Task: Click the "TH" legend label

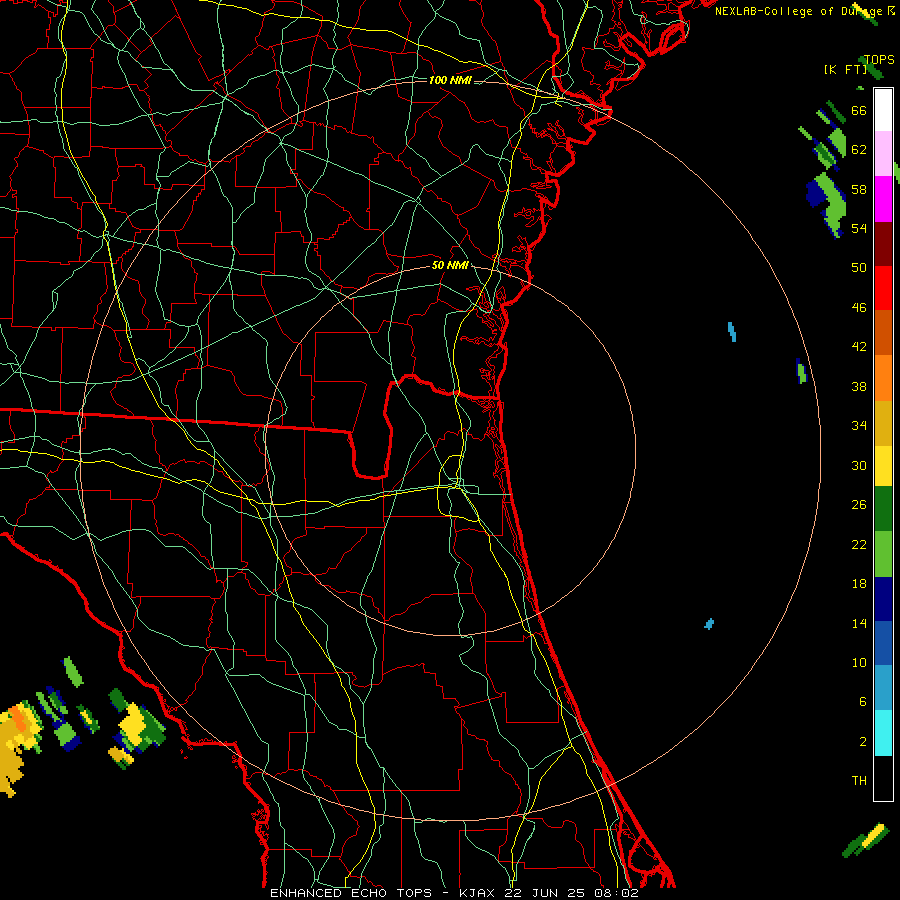Action: click(x=859, y=780)
